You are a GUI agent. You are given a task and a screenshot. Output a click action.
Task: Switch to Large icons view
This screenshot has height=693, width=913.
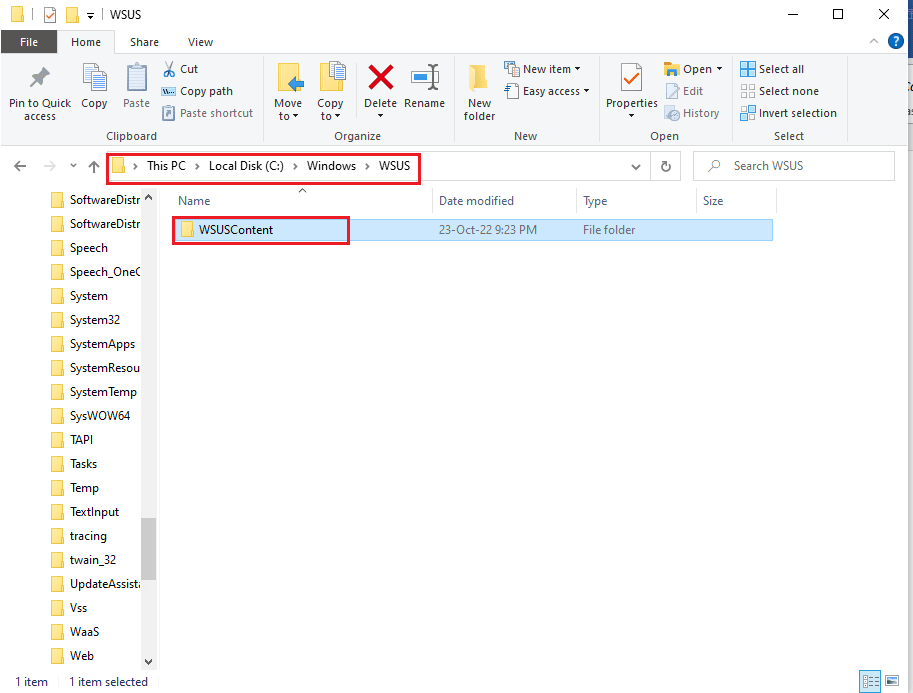click(x=892, y=681)
